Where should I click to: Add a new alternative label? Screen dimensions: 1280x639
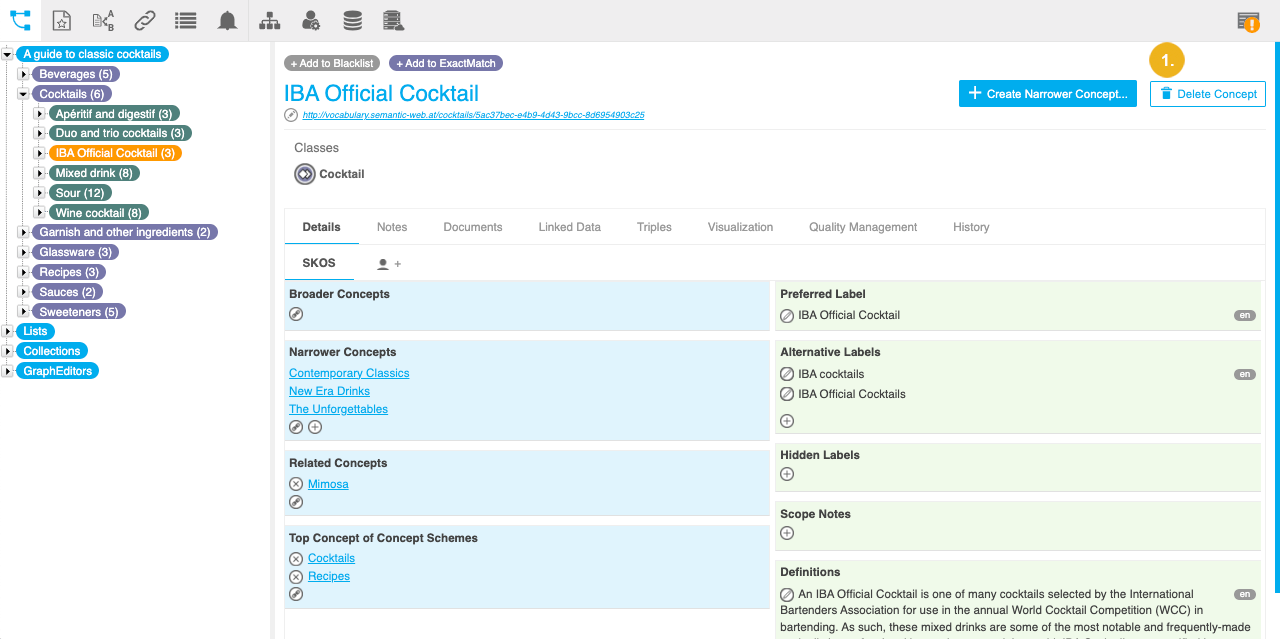tap(787, 421)
